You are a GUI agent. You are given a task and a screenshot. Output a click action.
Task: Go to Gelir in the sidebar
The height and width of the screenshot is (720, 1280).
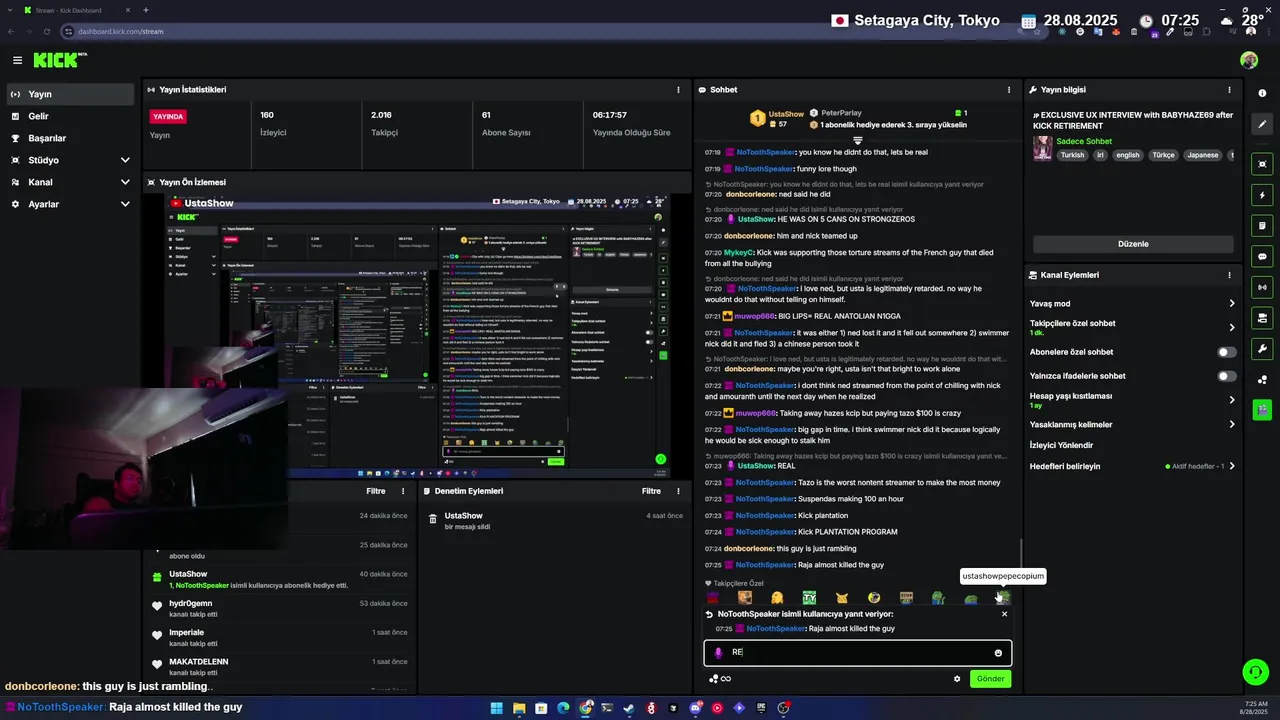[x=69, y=116]
